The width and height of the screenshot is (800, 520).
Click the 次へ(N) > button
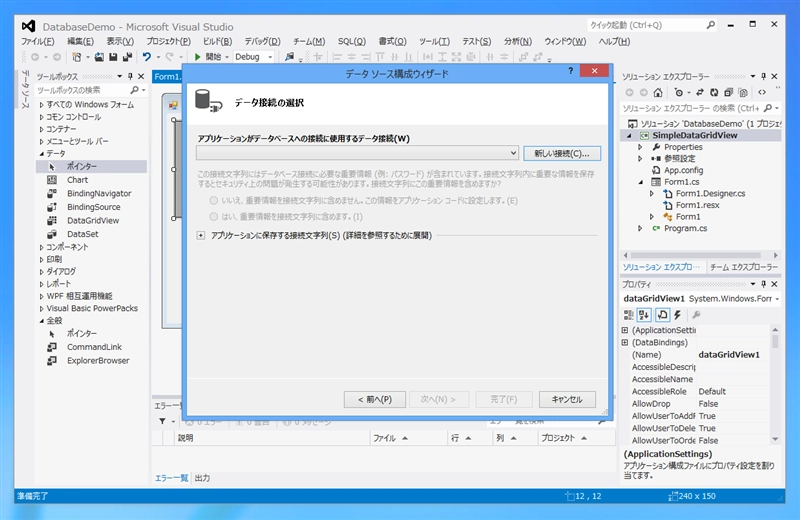point(438,400)
